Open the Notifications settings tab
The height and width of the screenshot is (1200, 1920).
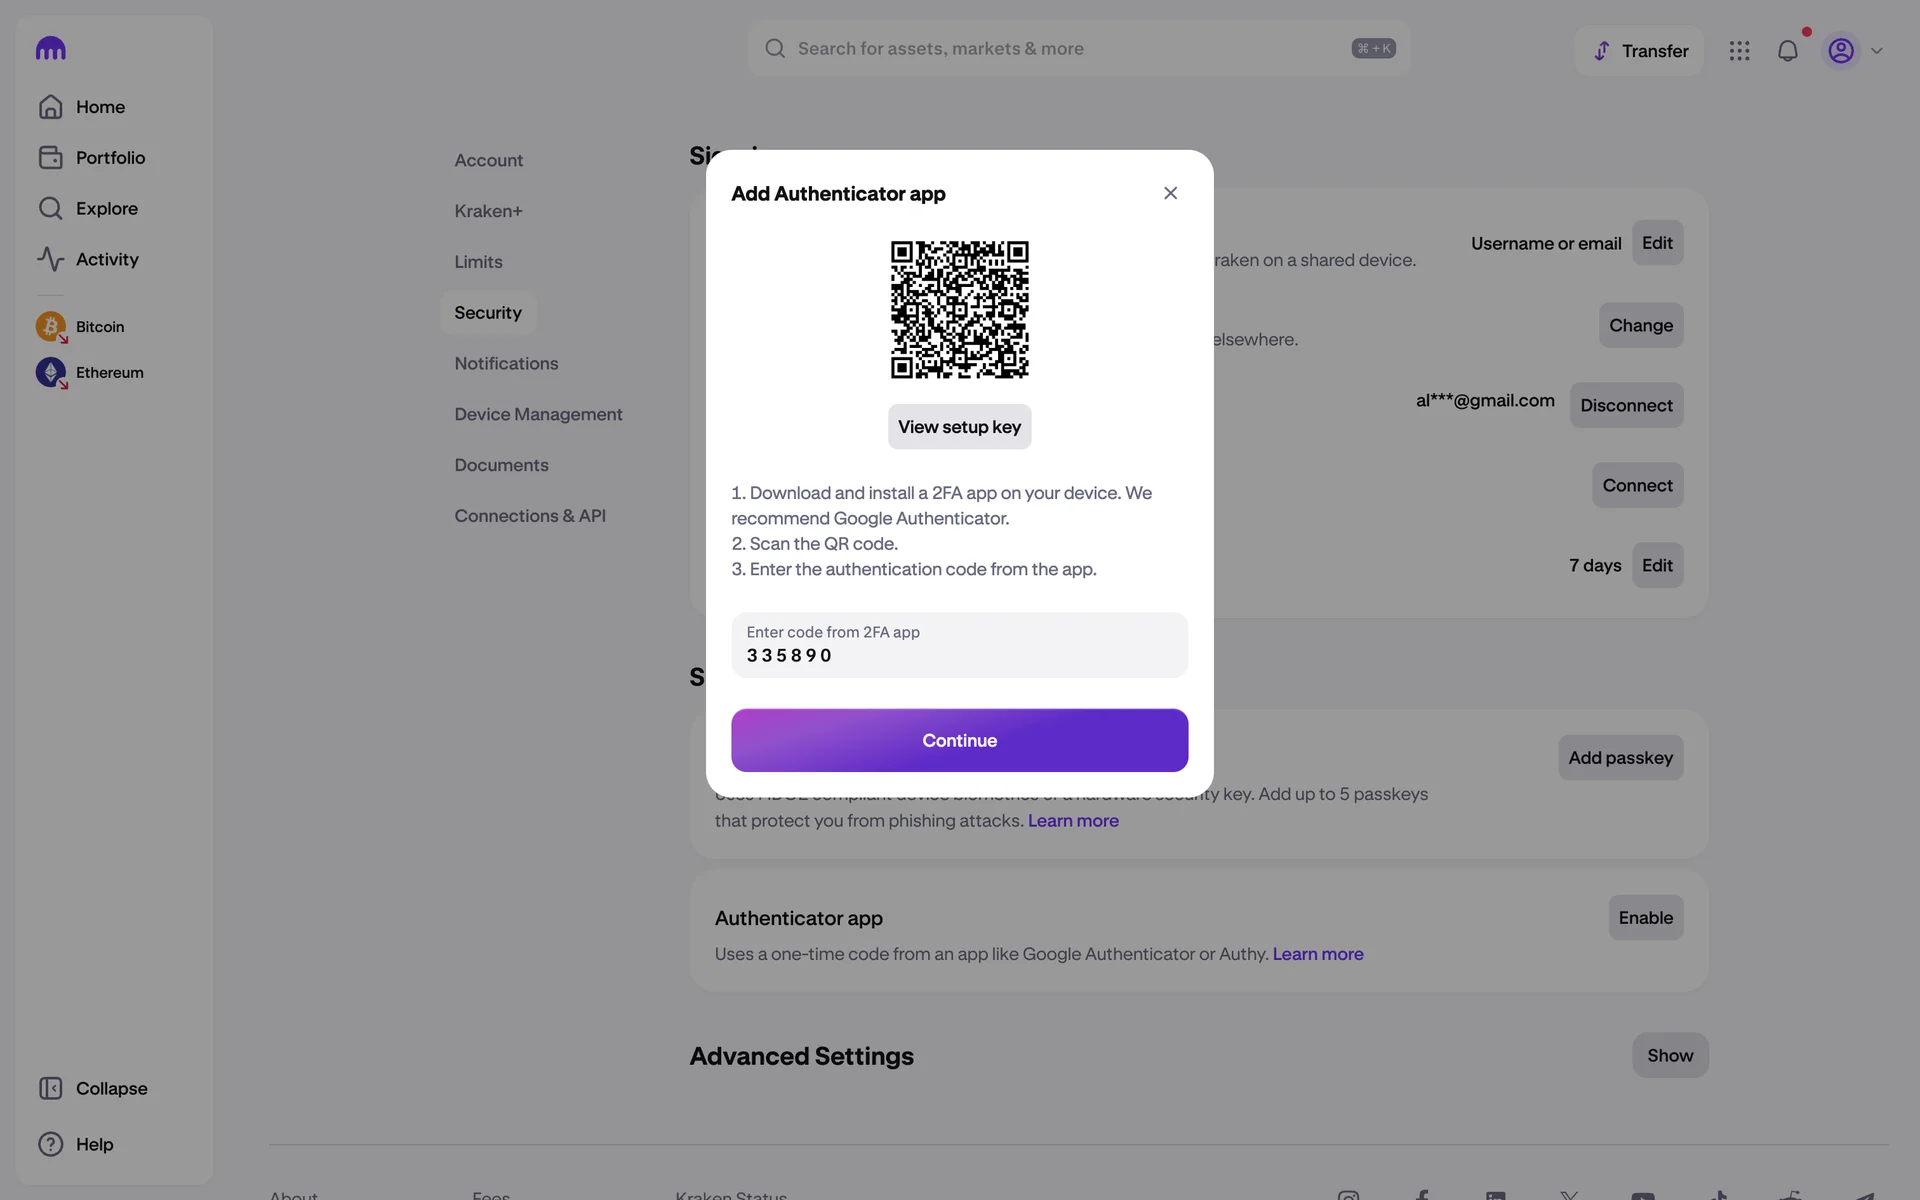pyautogui.click(x=506, y=363)
